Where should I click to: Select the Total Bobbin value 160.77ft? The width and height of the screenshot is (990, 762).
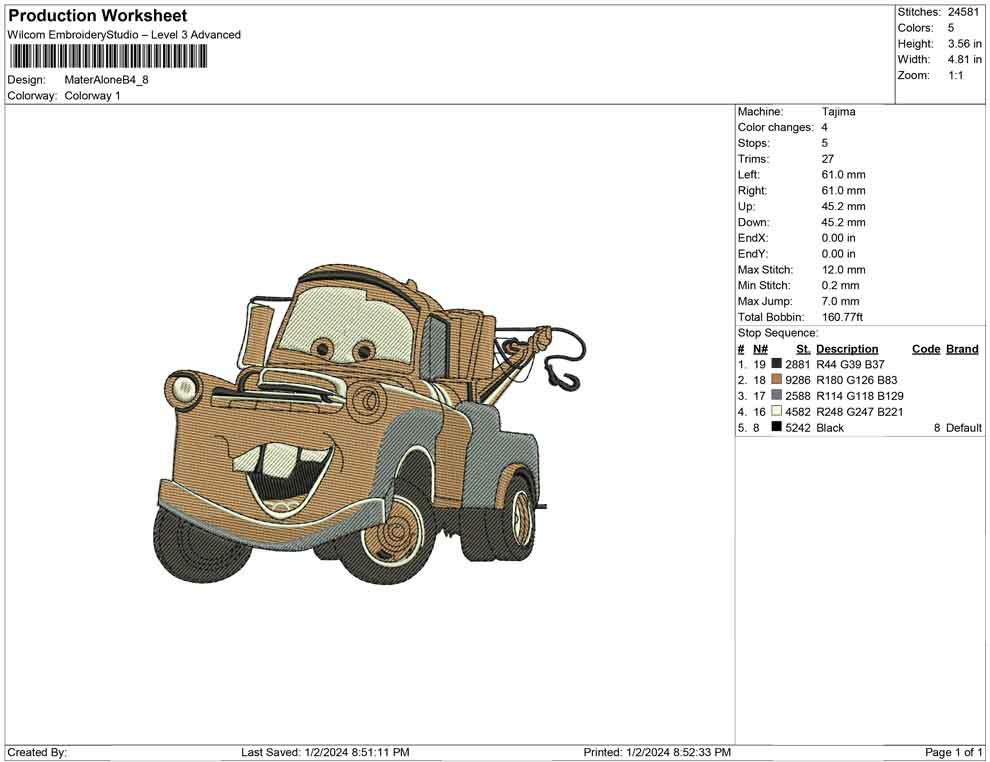[842, 317]
